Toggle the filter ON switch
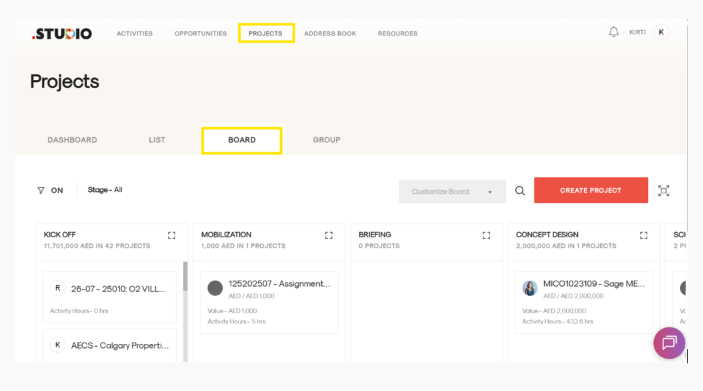703x391 pixels. tap(57, 191)
